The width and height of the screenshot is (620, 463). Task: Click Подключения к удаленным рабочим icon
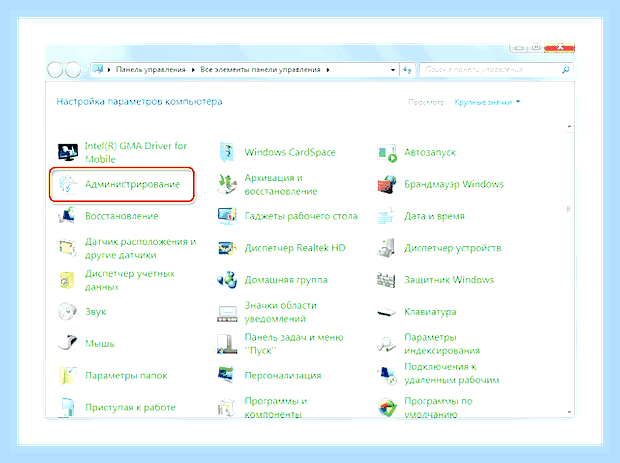pos(387,375)
